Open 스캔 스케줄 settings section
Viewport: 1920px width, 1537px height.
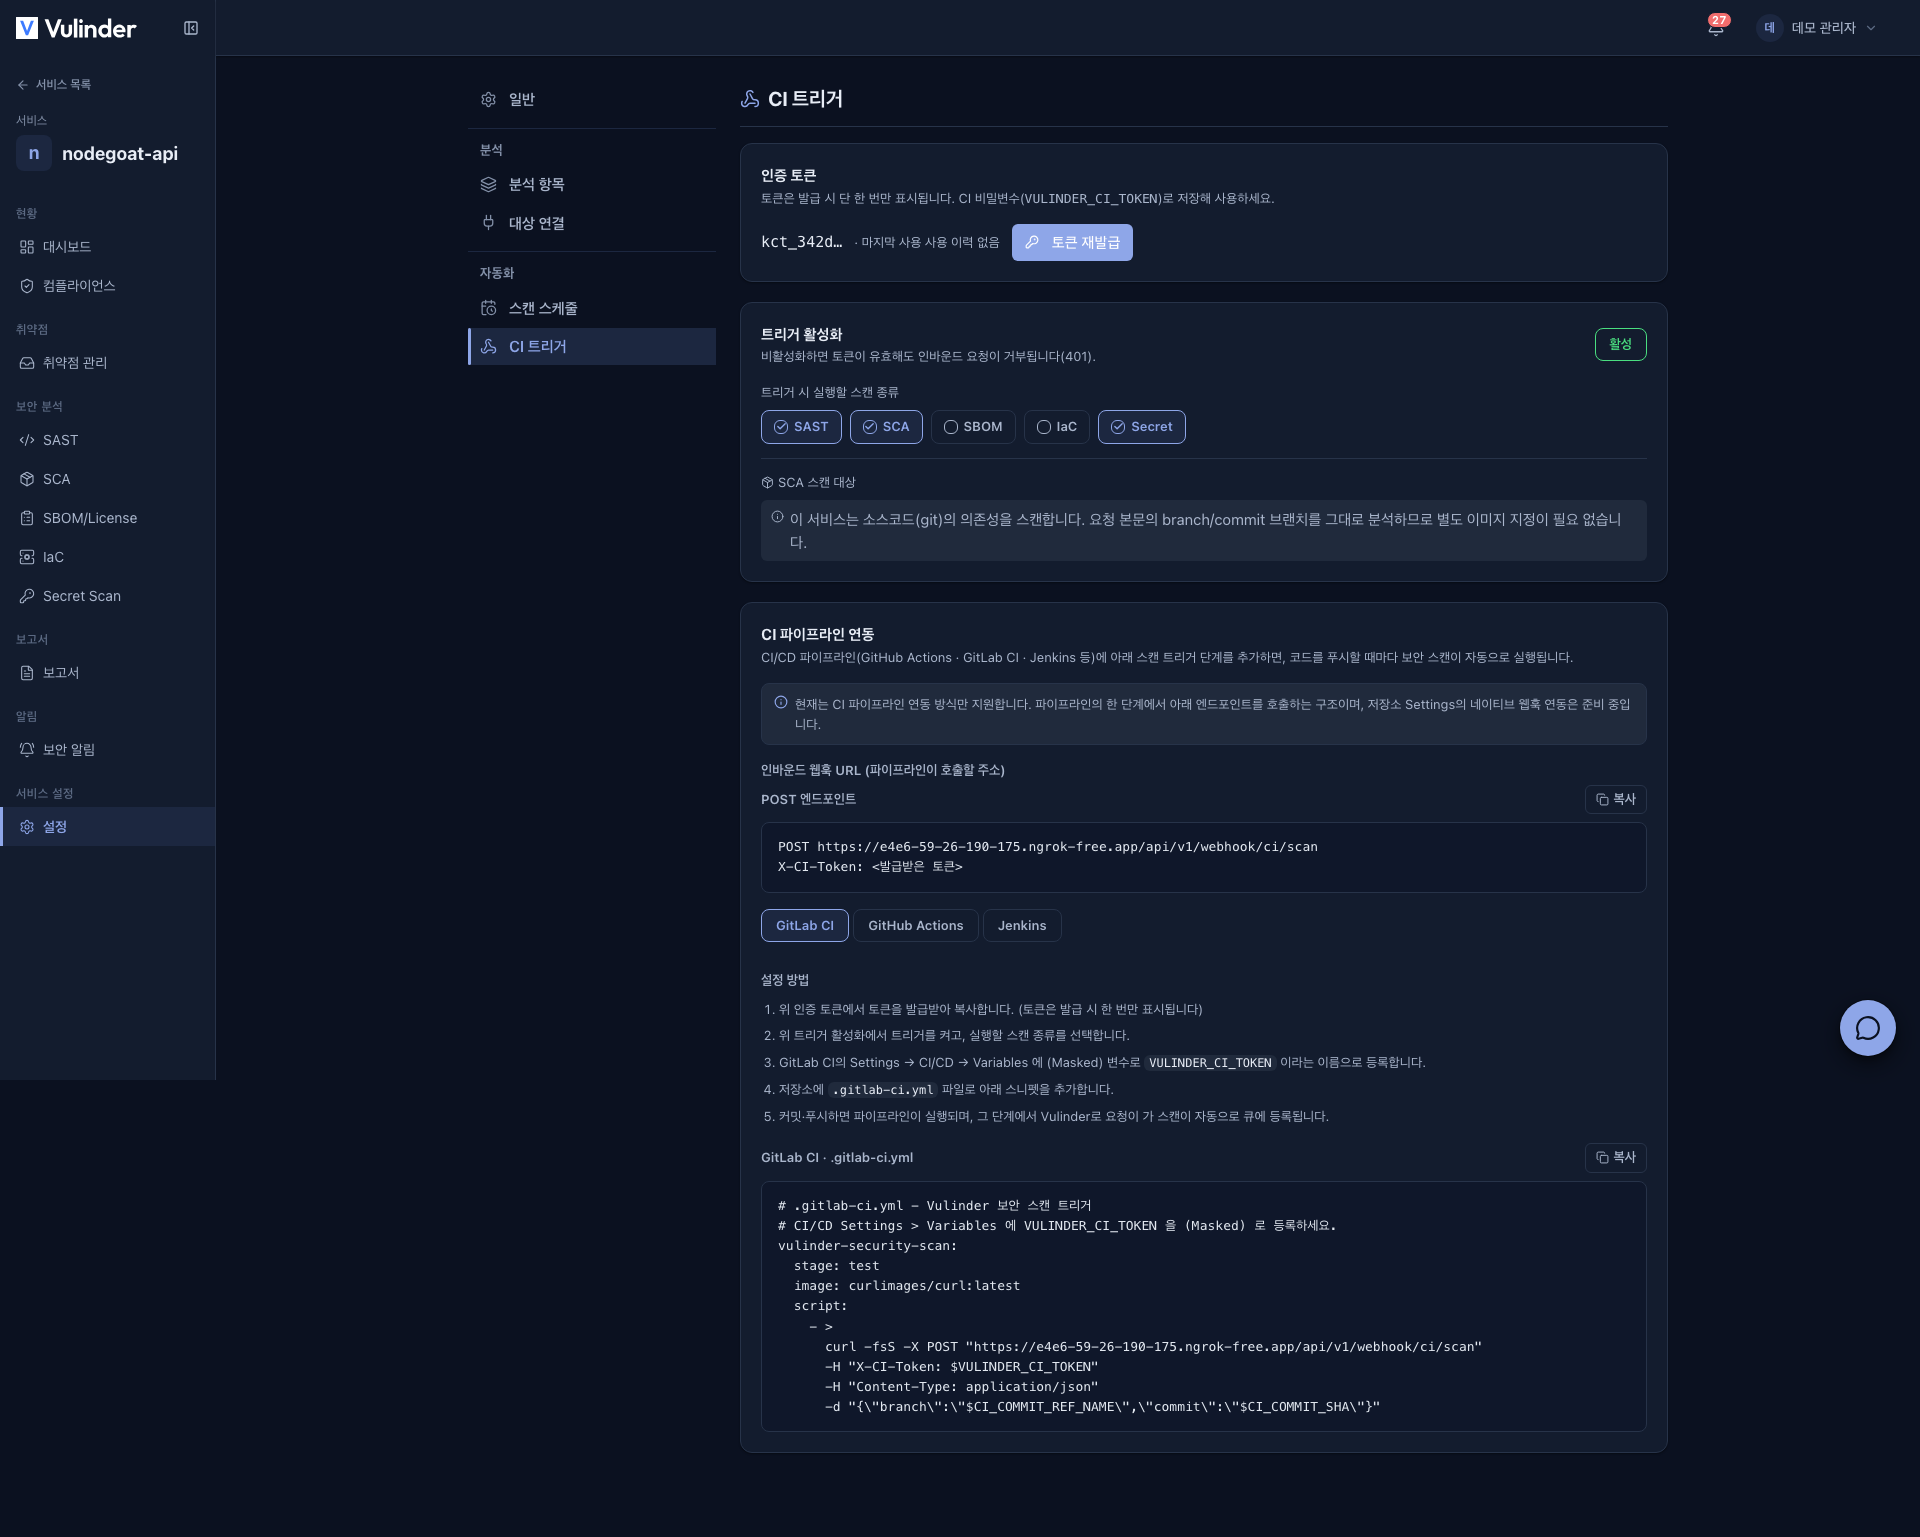592,308
